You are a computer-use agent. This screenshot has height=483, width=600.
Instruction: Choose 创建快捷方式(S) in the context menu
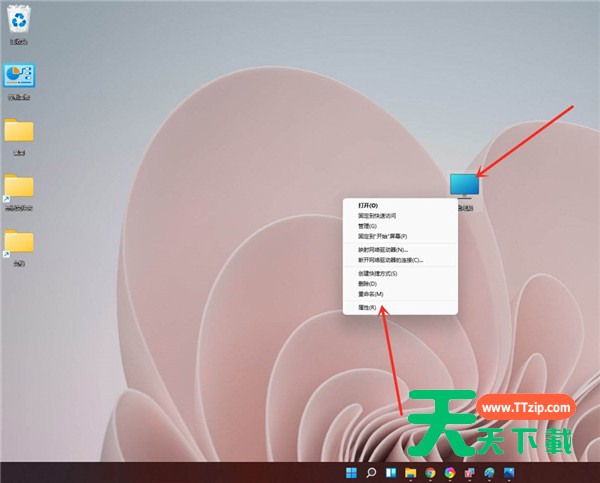378,274
